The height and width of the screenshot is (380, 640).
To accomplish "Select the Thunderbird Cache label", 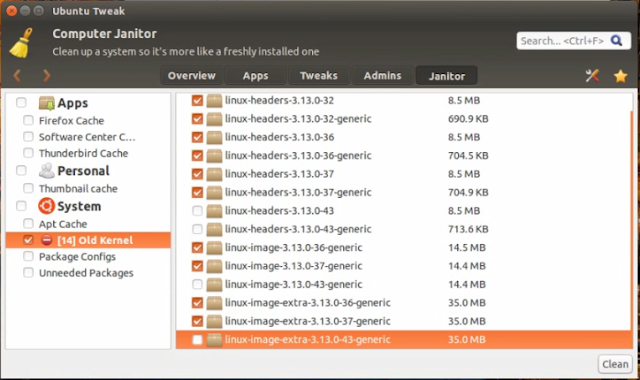I will coord(83,153).
